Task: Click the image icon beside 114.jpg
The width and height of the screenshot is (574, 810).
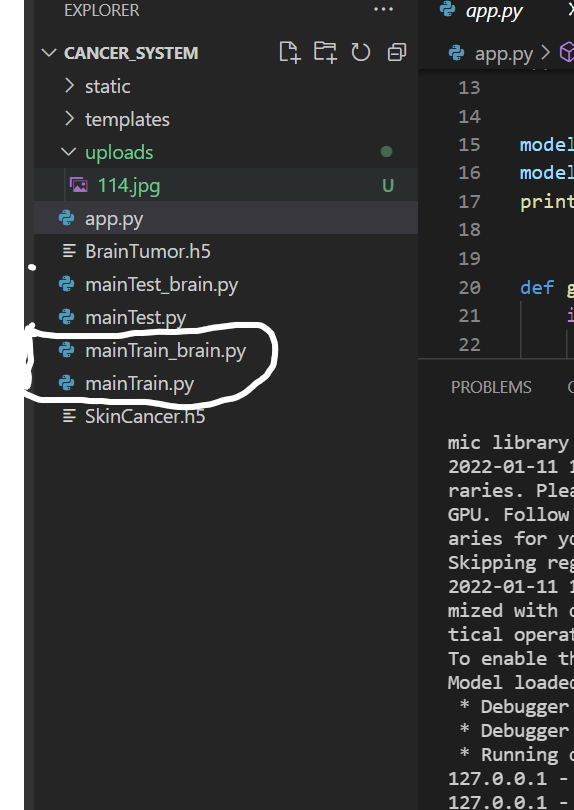Action: point(79,185)
